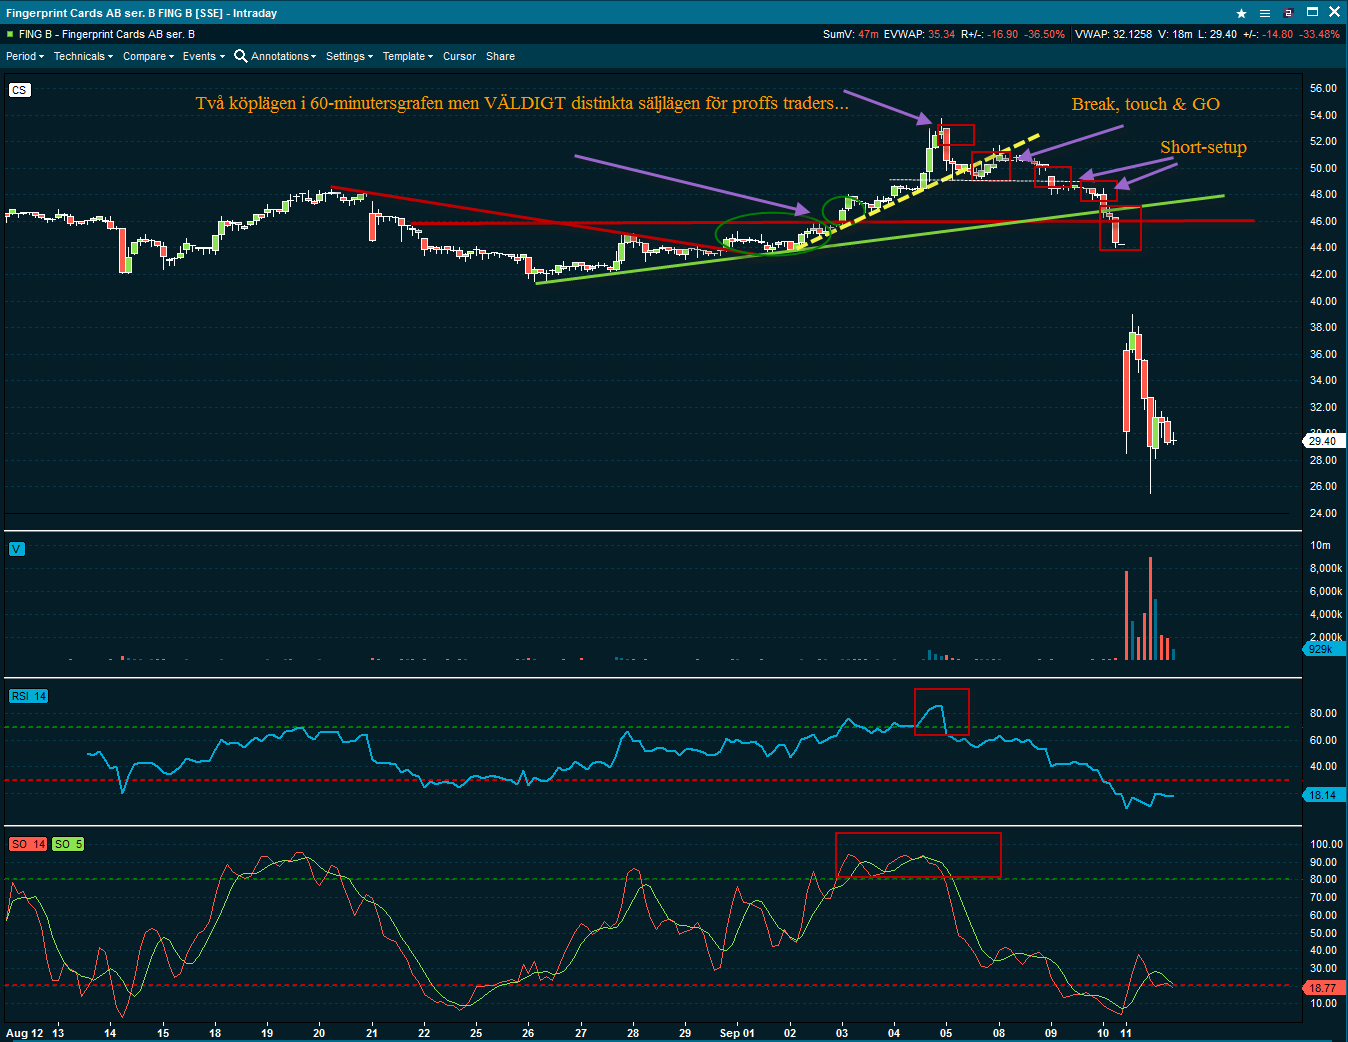Open the Annotations dropdown menu
The width and height of the screenshot is (1348, 1042).
click(x=283, y=56)
